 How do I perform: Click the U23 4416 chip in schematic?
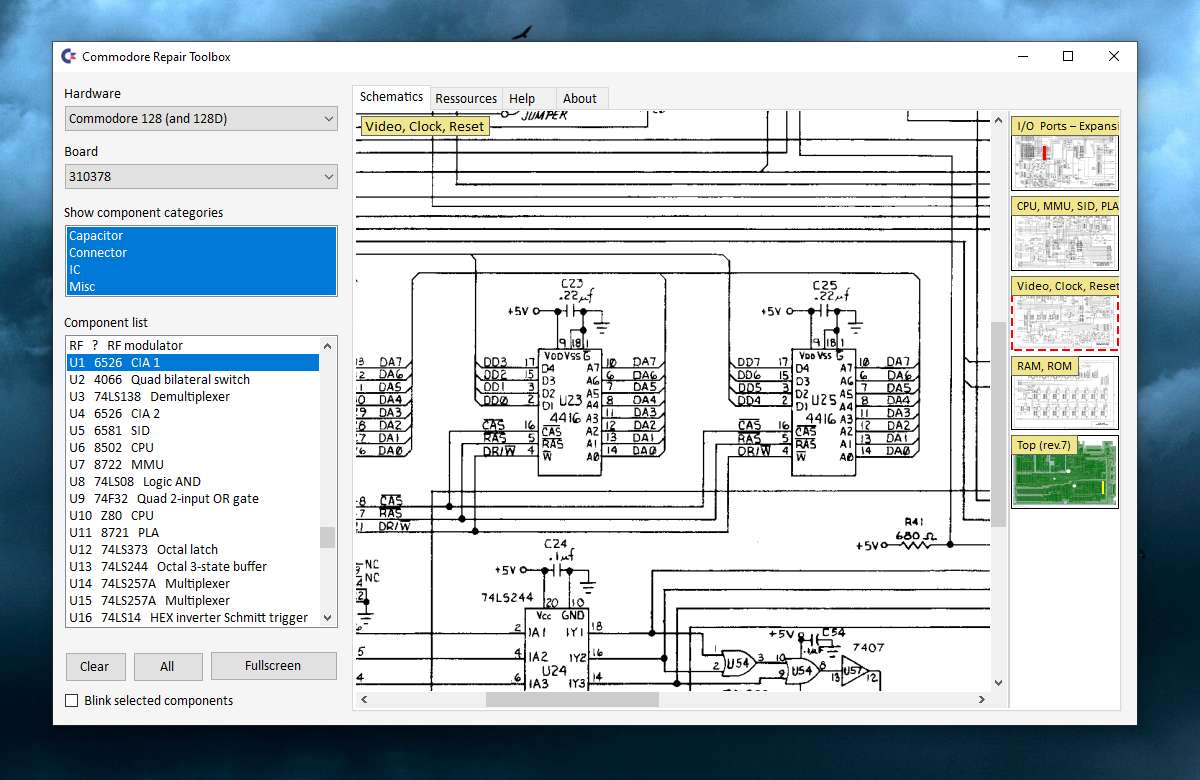coord(571,410)
